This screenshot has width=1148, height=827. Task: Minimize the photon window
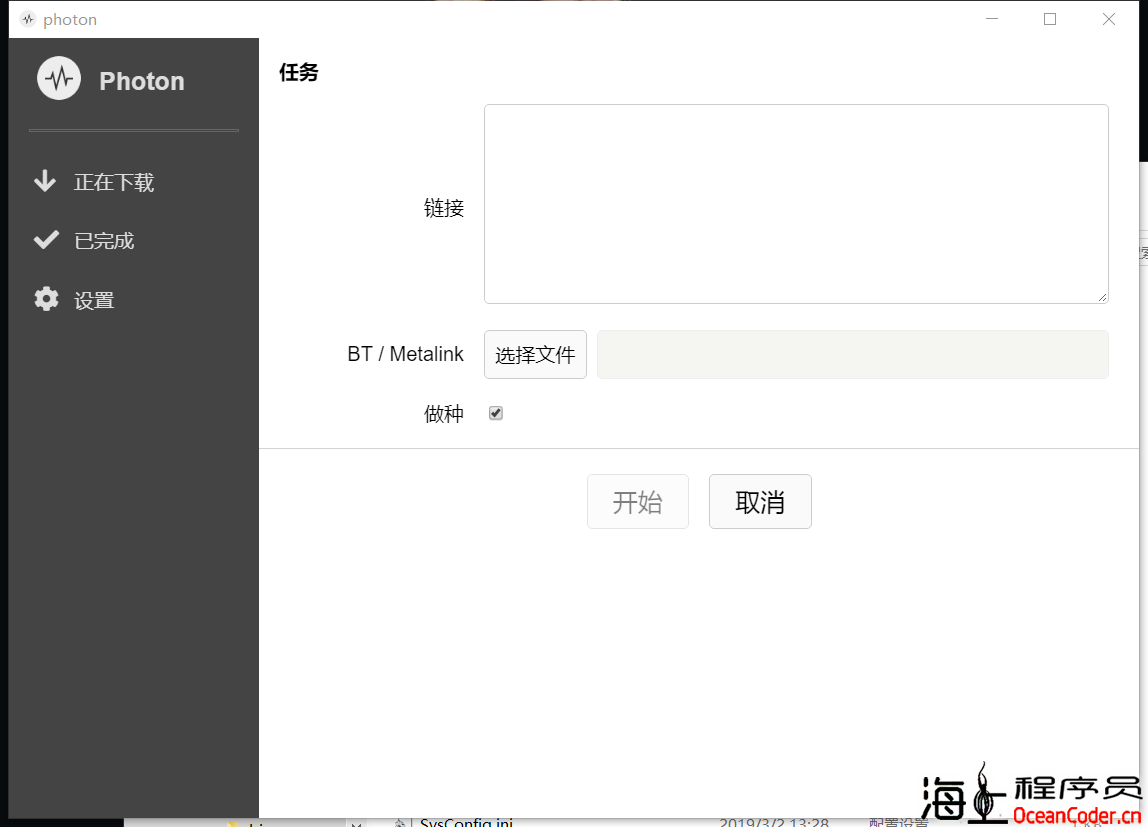click(x=992, y=19)
